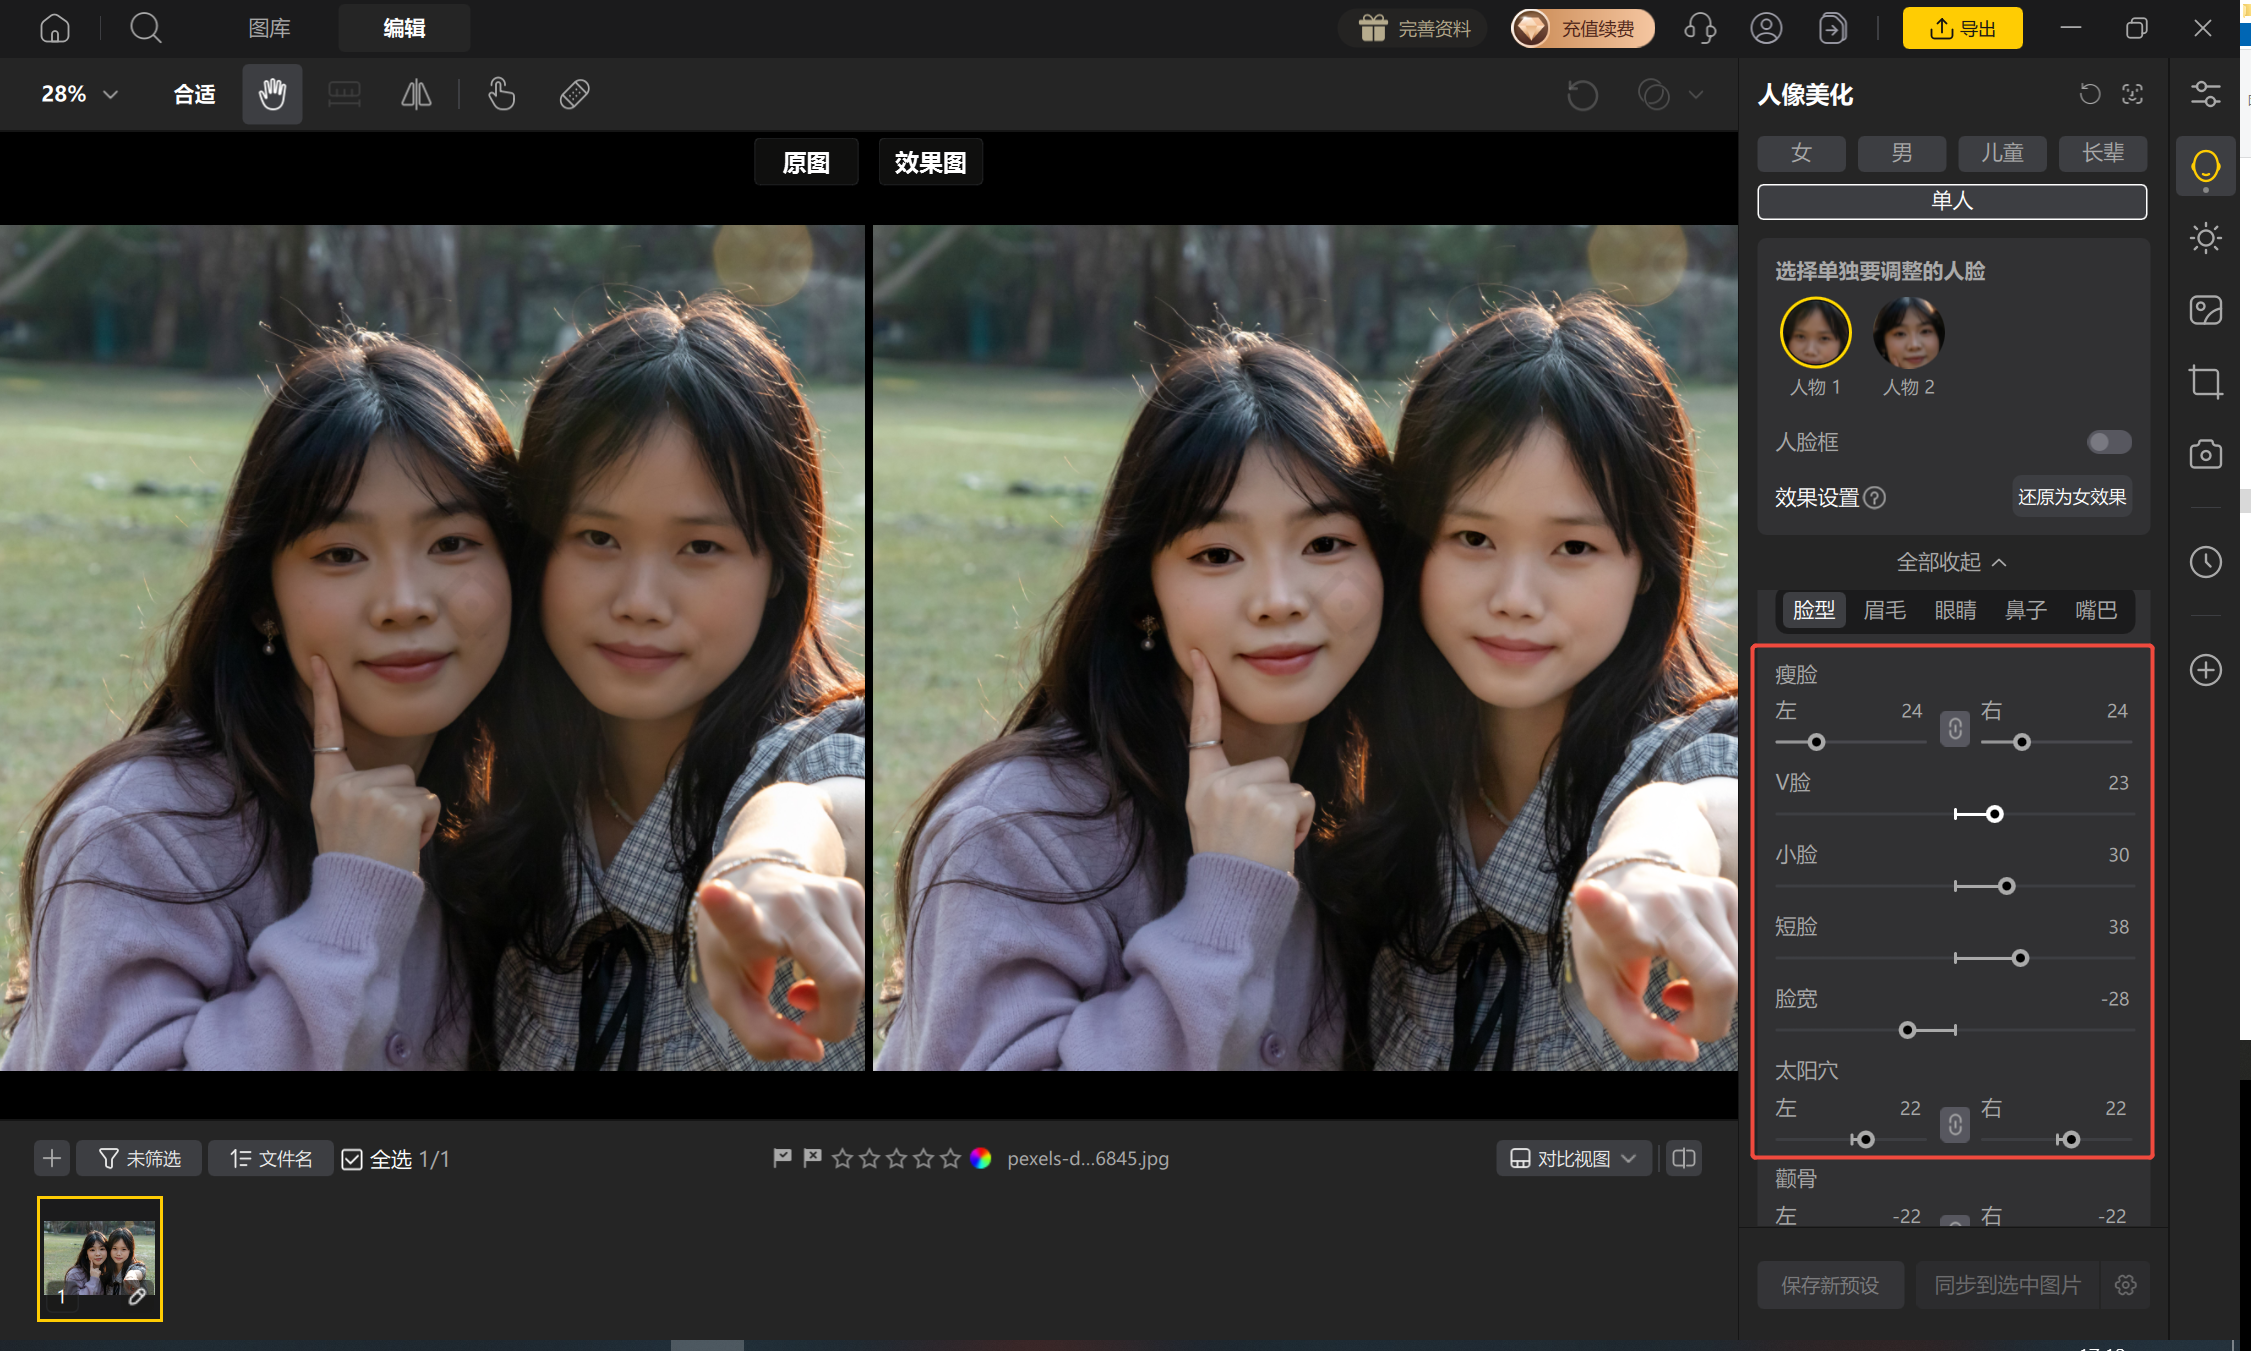Select the 儿童 child preset button

click(x=2002, y=153)
